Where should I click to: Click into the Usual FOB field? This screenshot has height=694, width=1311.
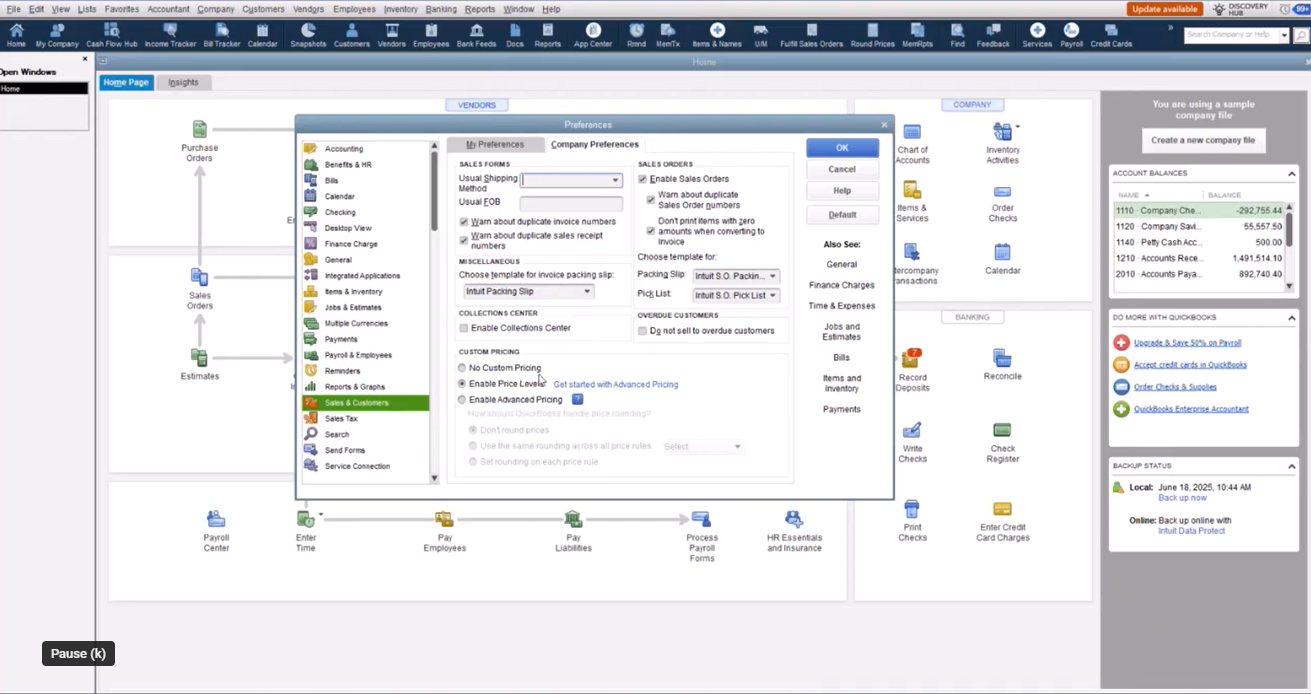click(570, 203)
